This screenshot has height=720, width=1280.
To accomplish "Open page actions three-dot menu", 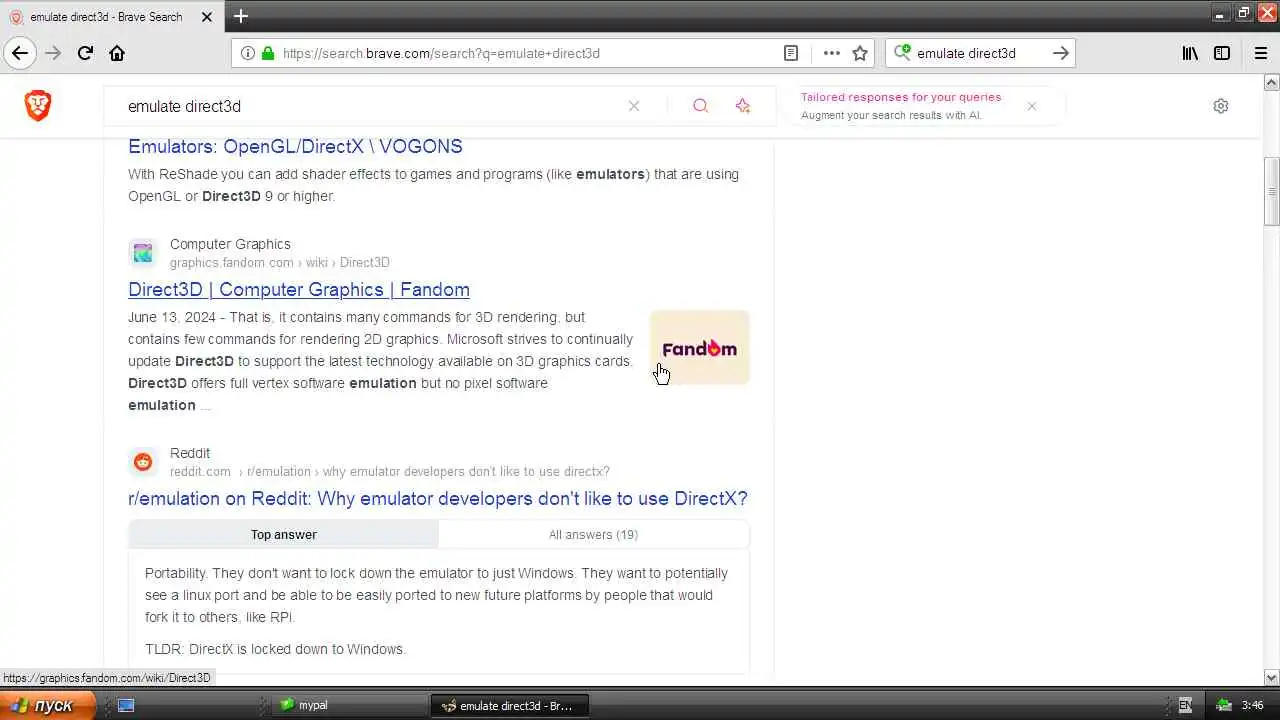I will click(x=831, y=53).
